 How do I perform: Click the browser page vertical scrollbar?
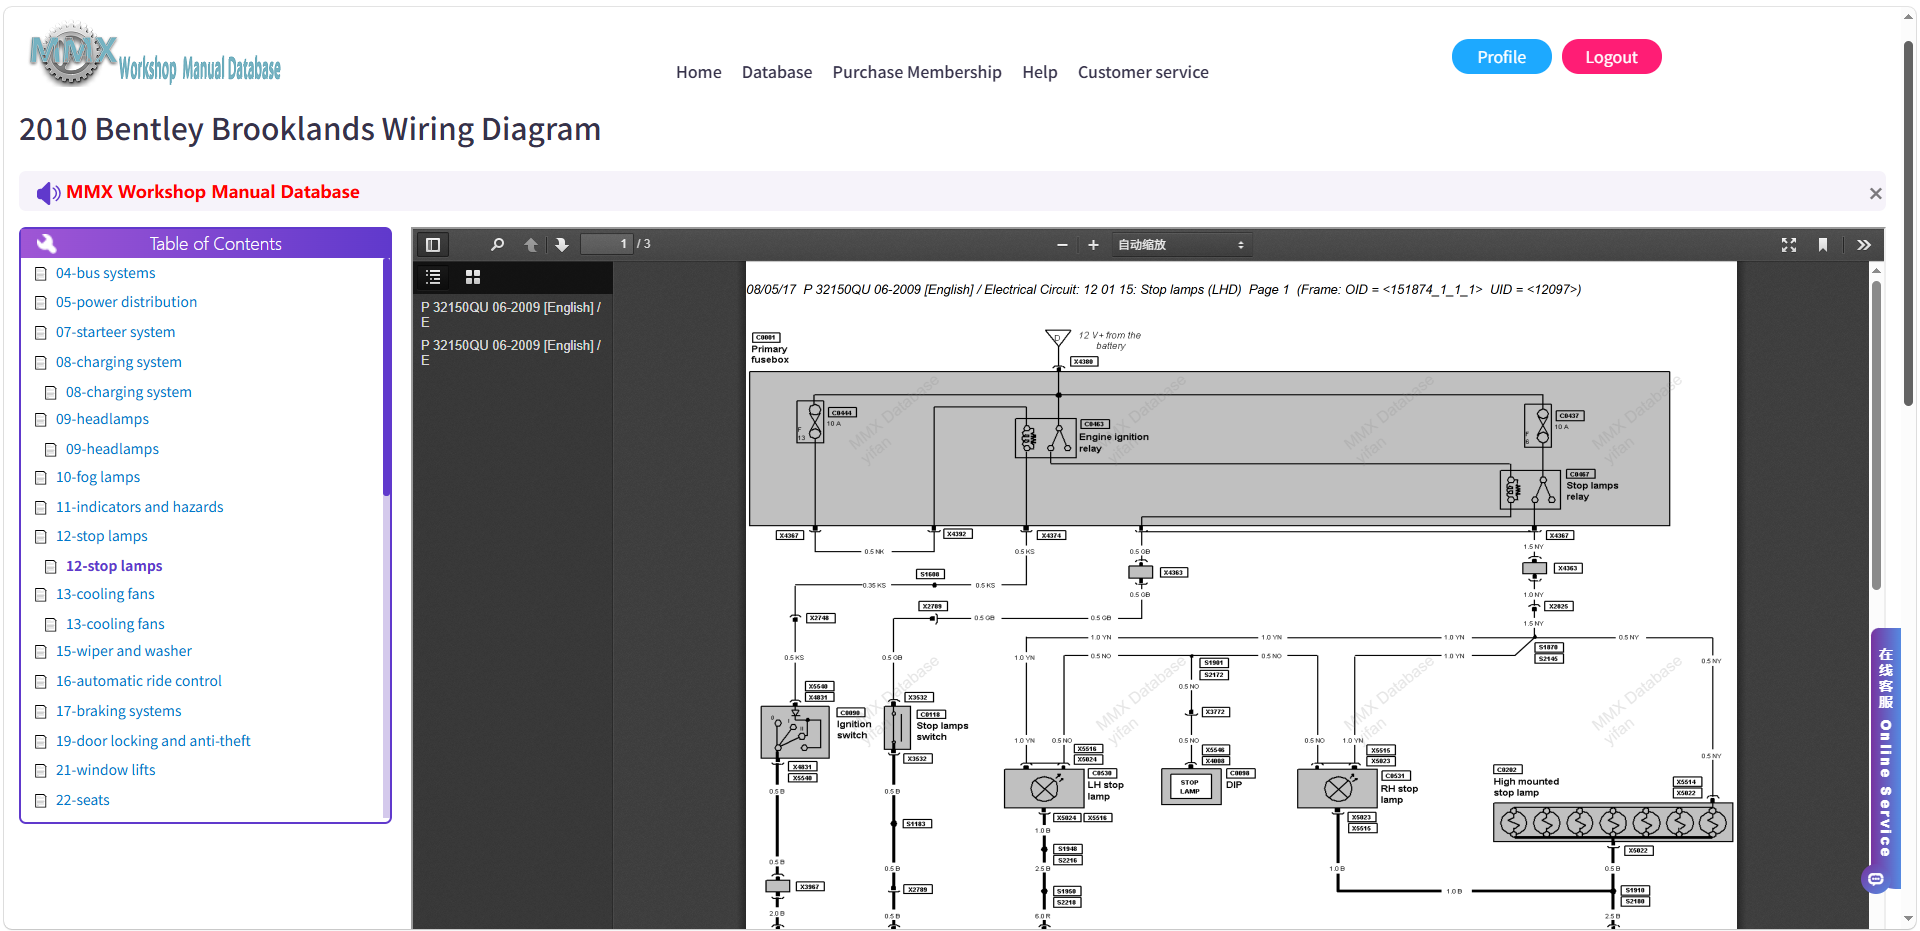[x=1909, y=223]
